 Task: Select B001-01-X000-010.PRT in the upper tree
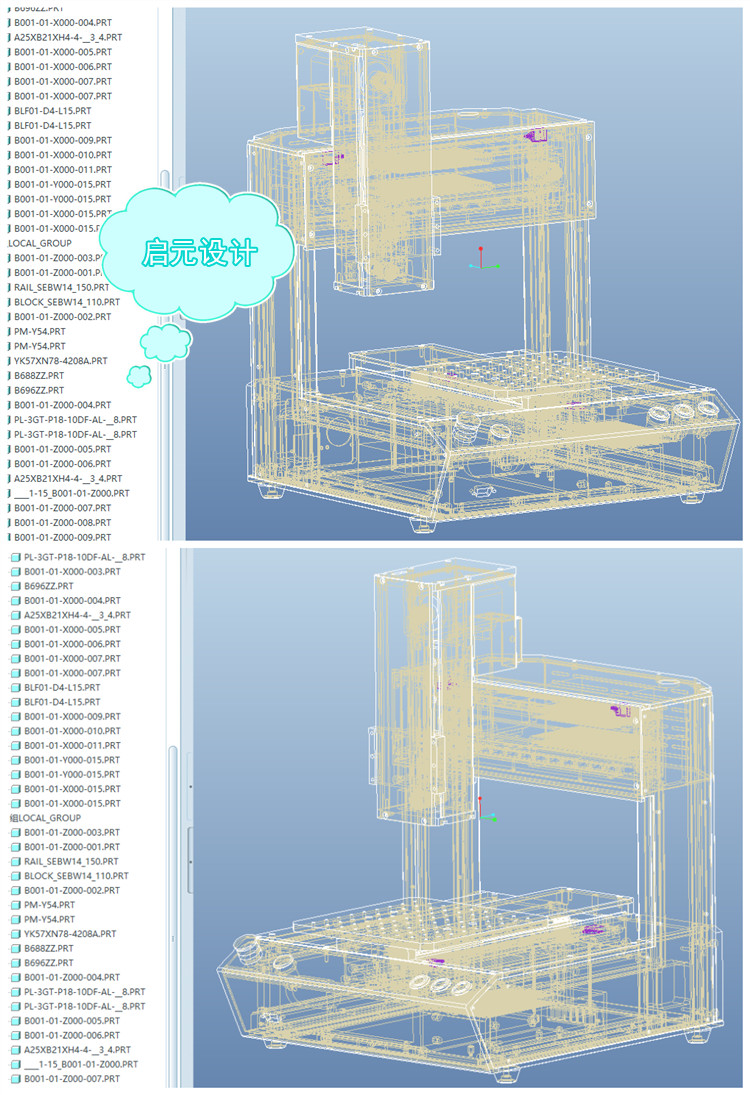pos(63,155)
